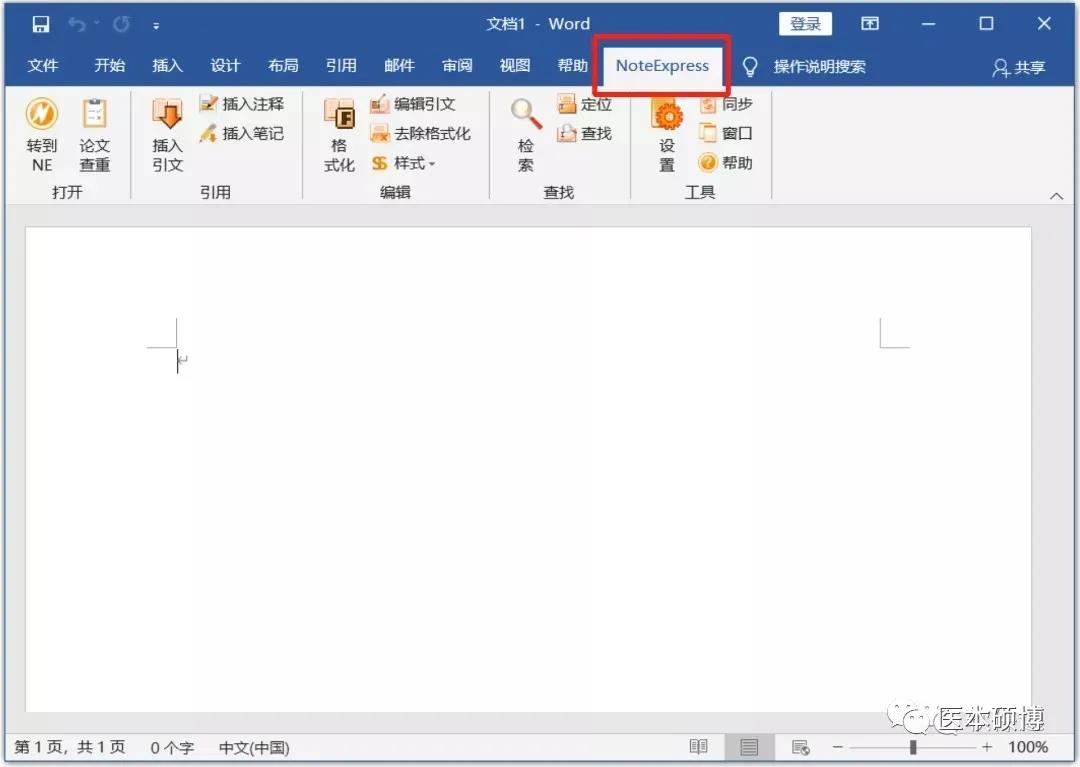Click in the blank document page

(x=528, y=470)
